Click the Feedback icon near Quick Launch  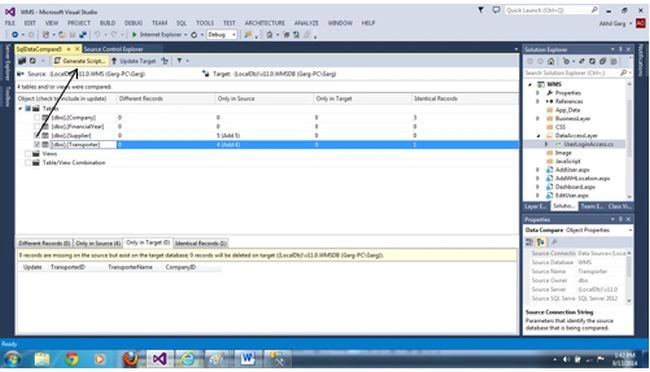click(x=496, y=10)
